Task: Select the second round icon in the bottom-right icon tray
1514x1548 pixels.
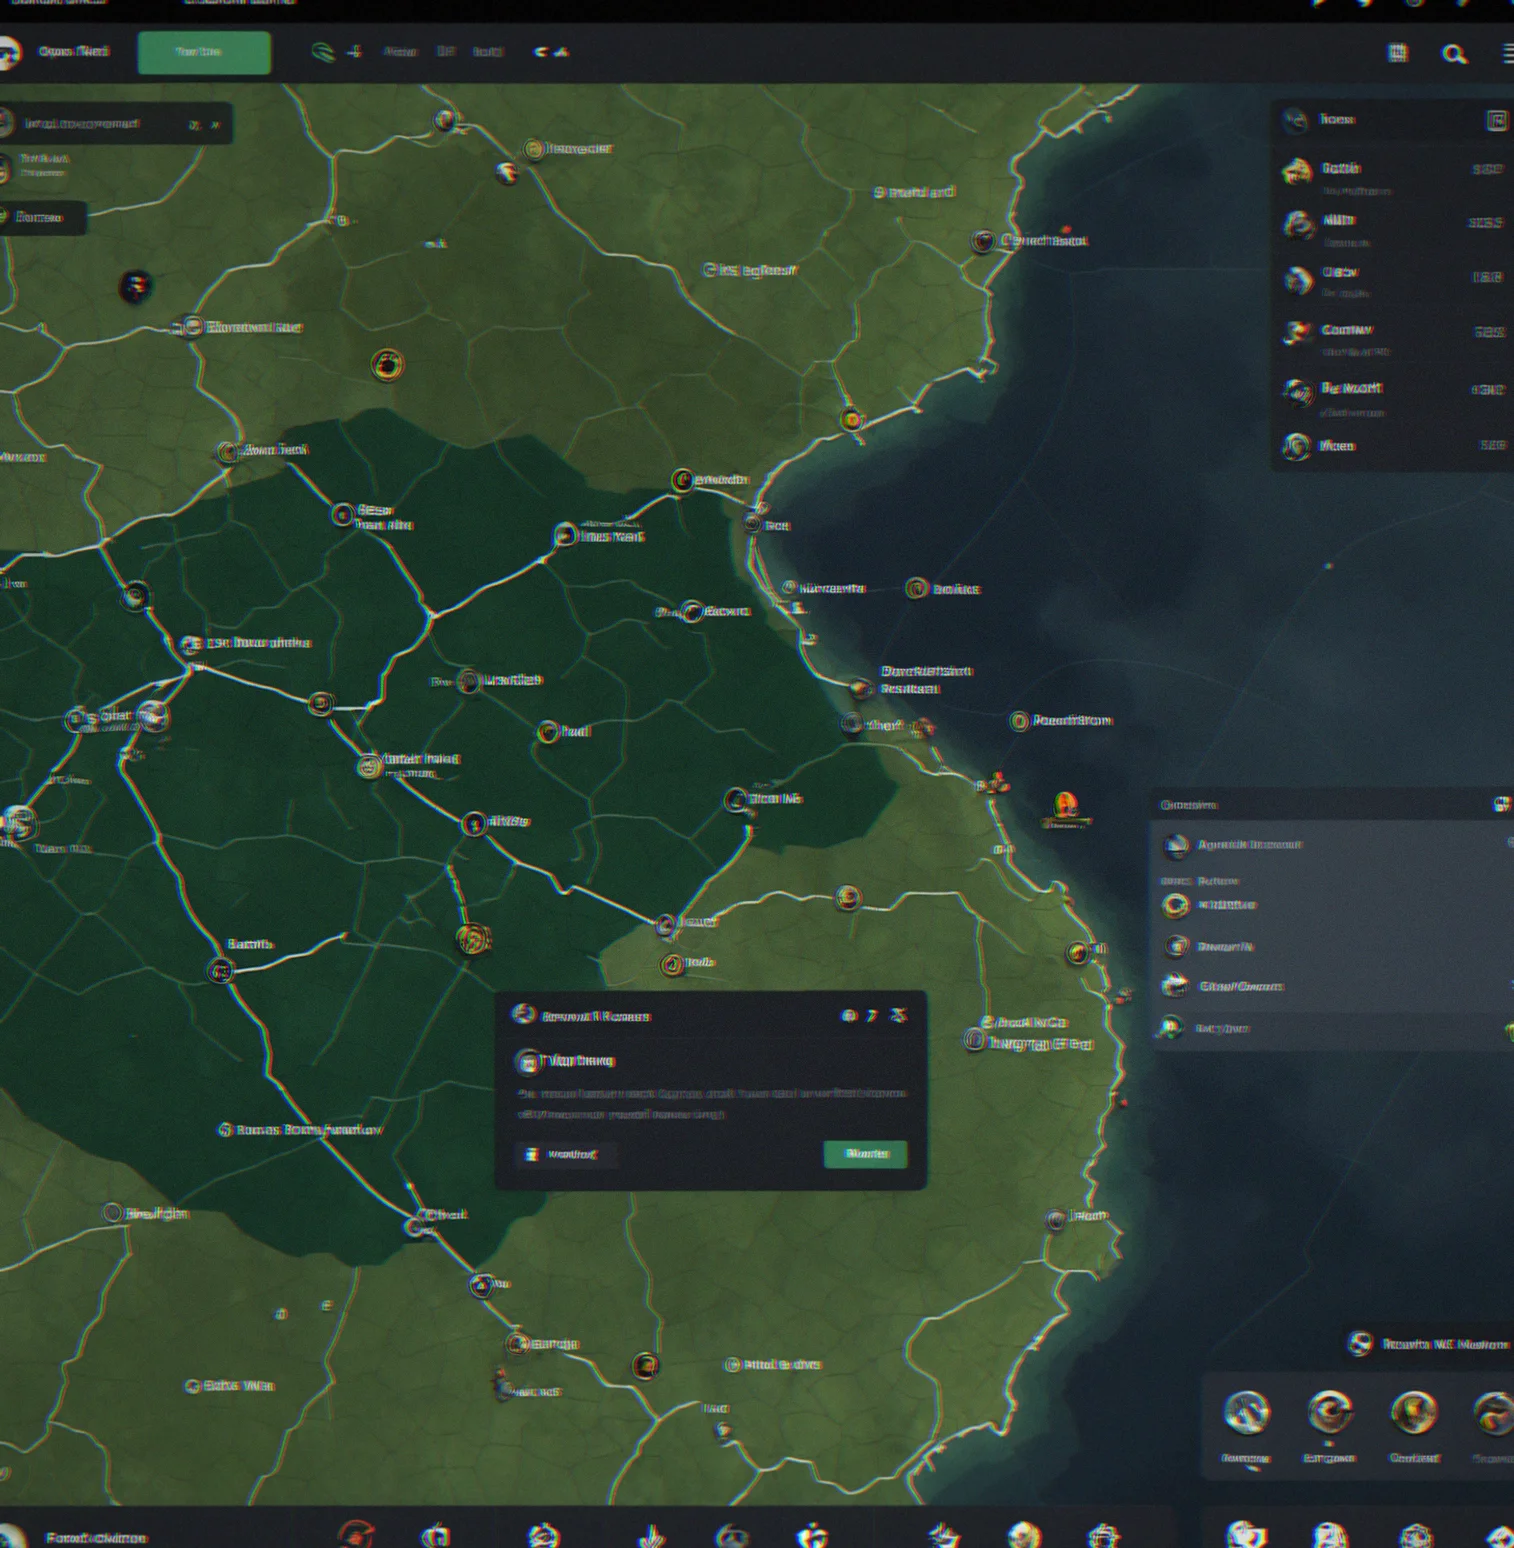Action: coord(1330,1413)
